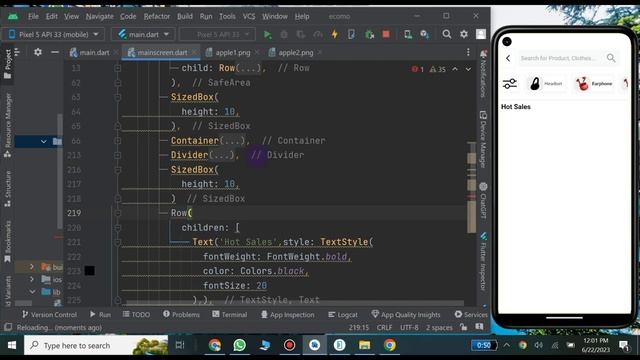
Task: Open Notifications panel on right edge
Action: pyautogui.click(x=483, y=74)
